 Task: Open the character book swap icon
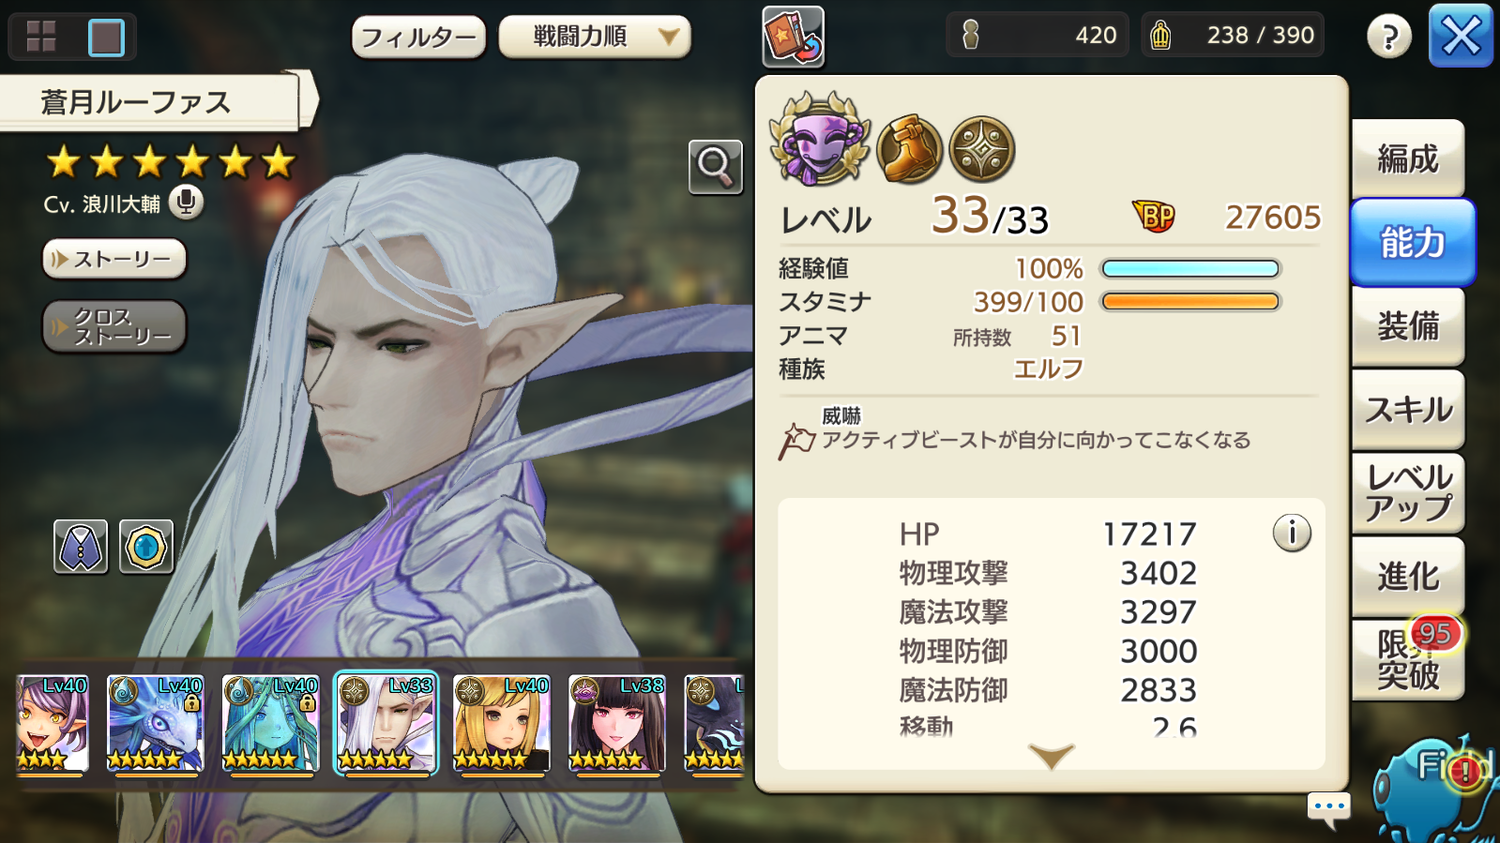793,36
